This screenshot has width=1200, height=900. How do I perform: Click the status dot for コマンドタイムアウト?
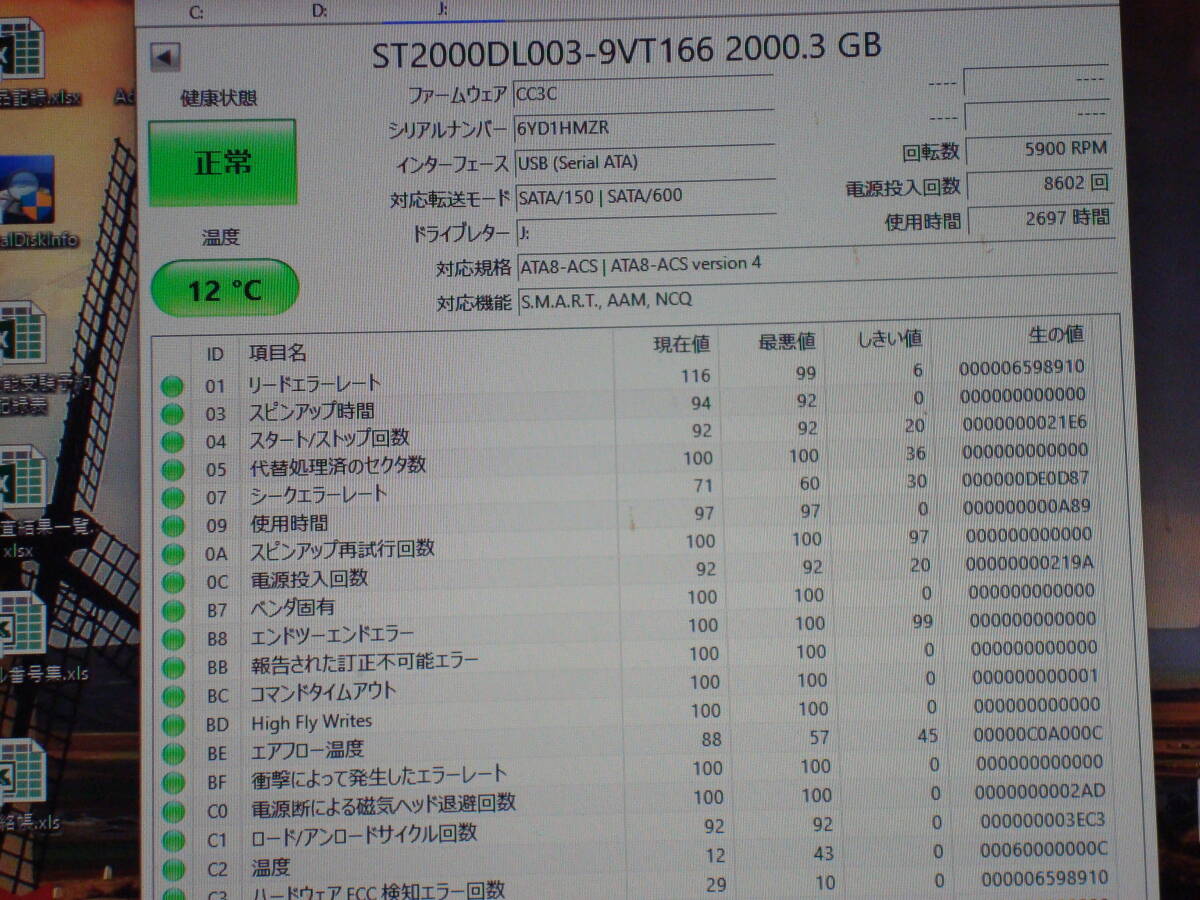click(173, 696)
